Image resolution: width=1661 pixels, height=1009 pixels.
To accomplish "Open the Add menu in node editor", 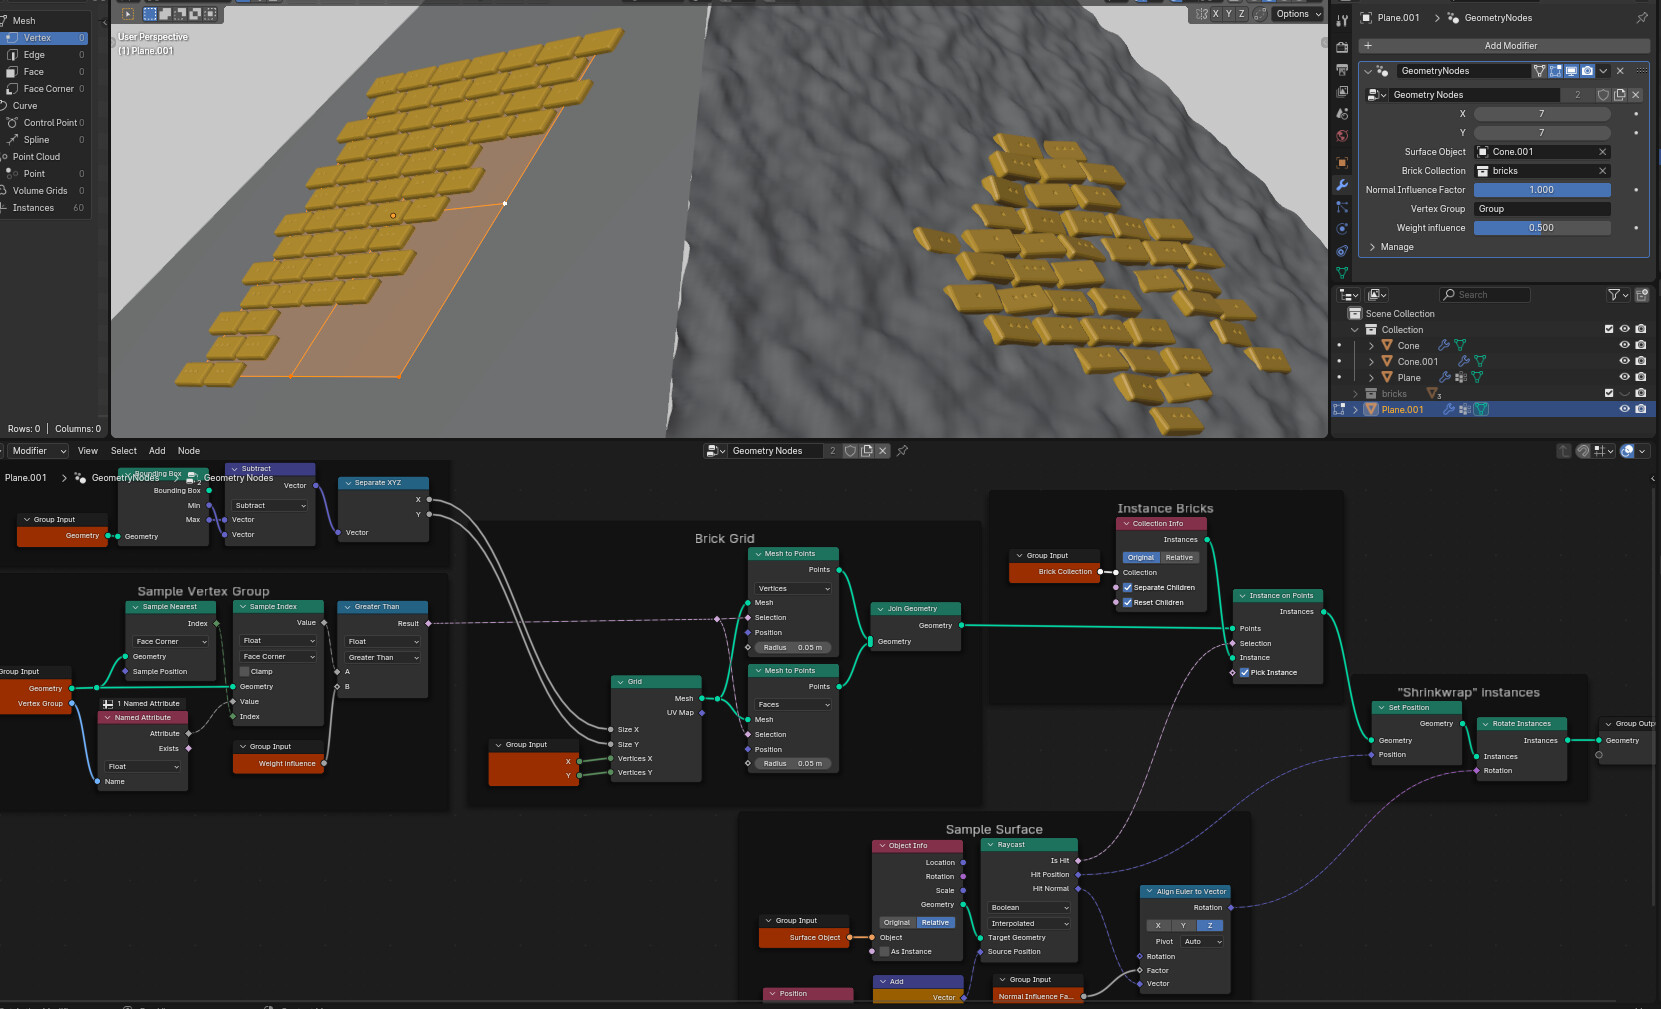I will [x=157, y=451].
